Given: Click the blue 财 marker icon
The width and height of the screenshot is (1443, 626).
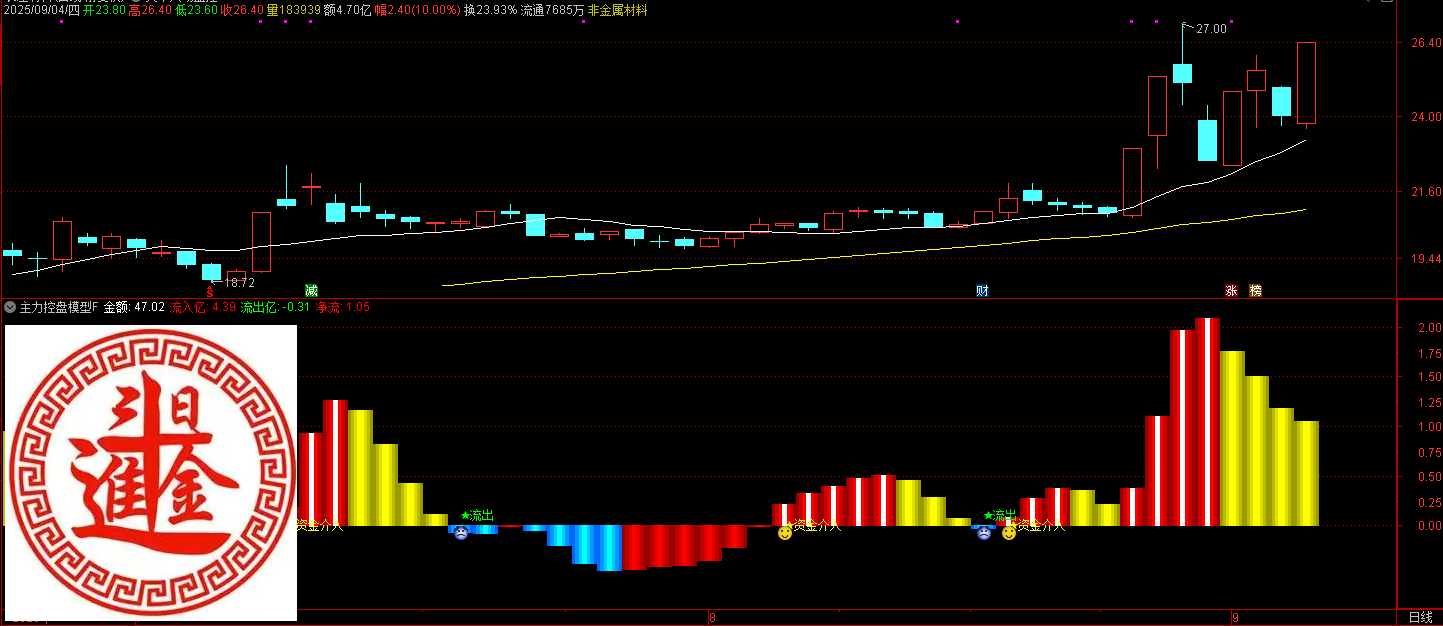Looking at the screenshot, I should [983, 291].
